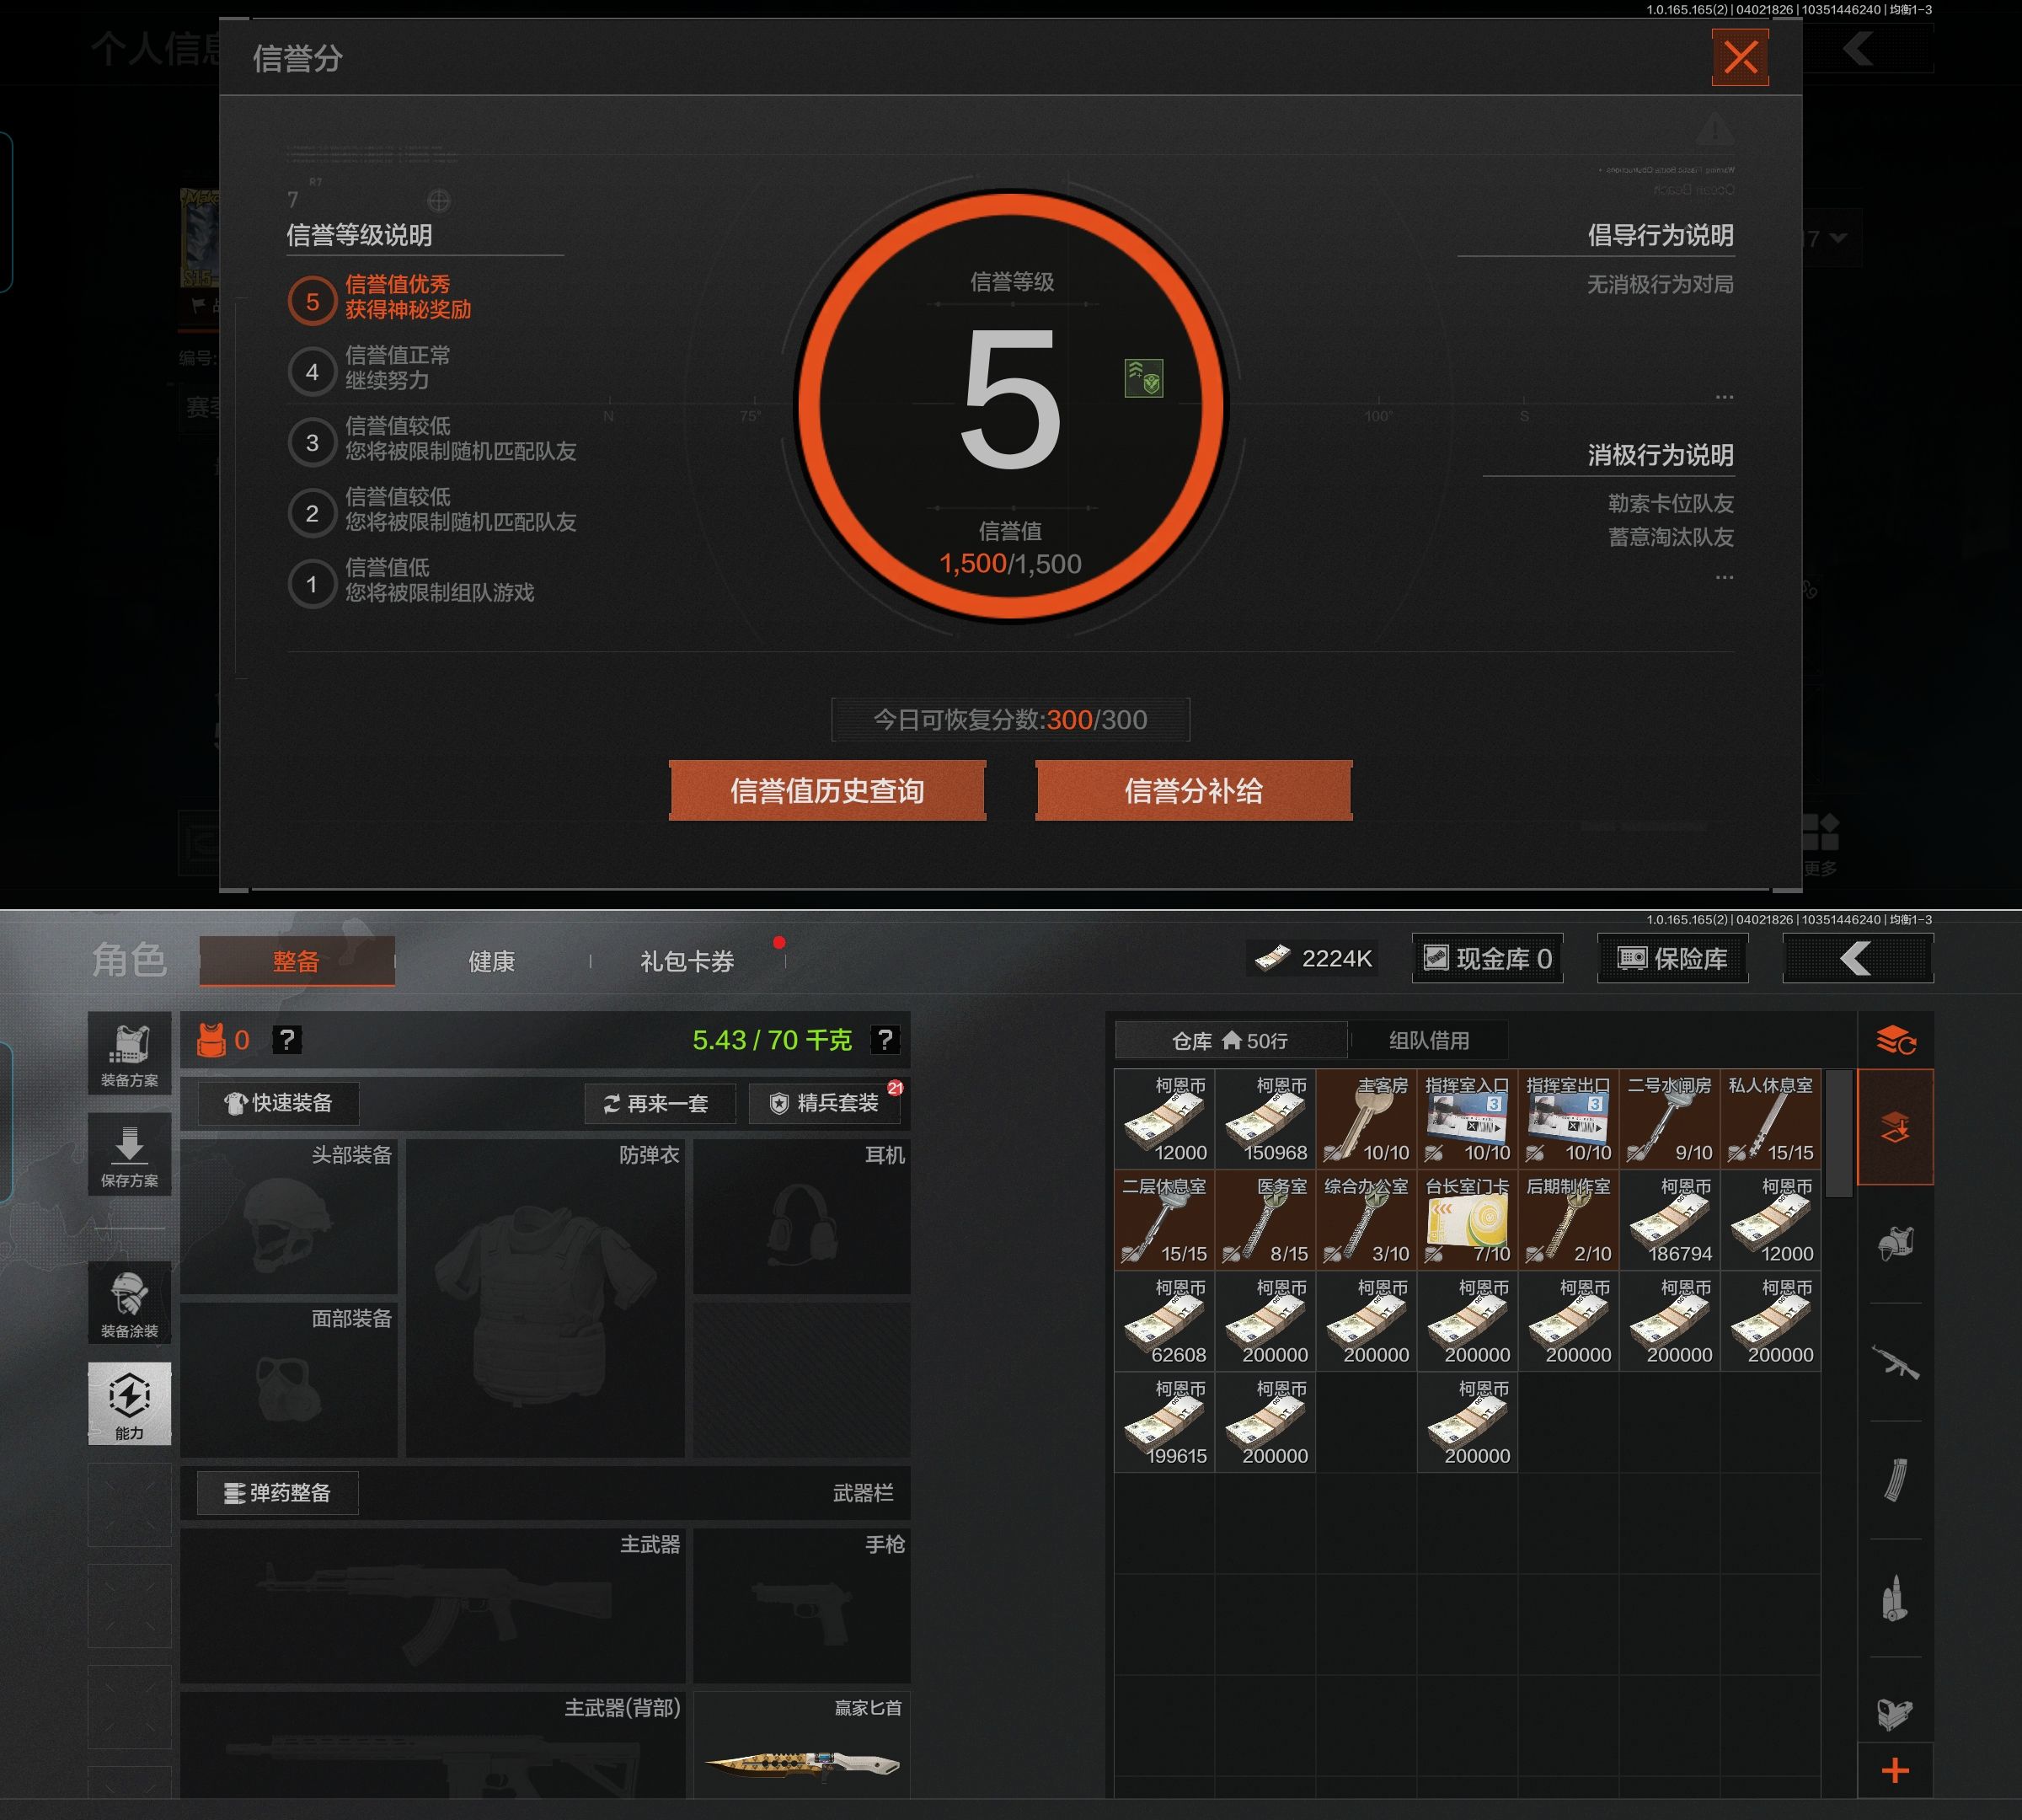2022x1820 pixels.
Task: Expand more items under 倡导行为说明
Action: (x=1724, y=397)
